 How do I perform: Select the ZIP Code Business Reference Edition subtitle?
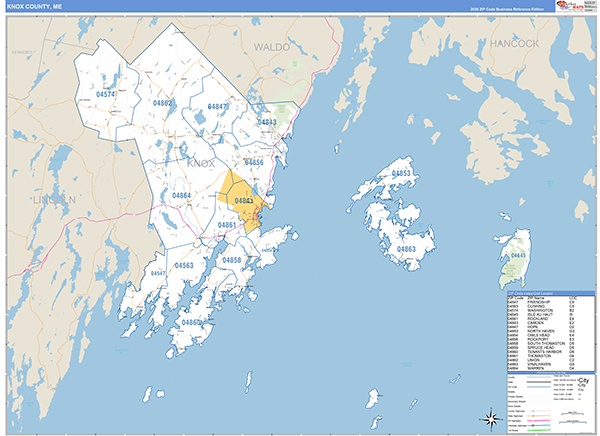point(507,9)
